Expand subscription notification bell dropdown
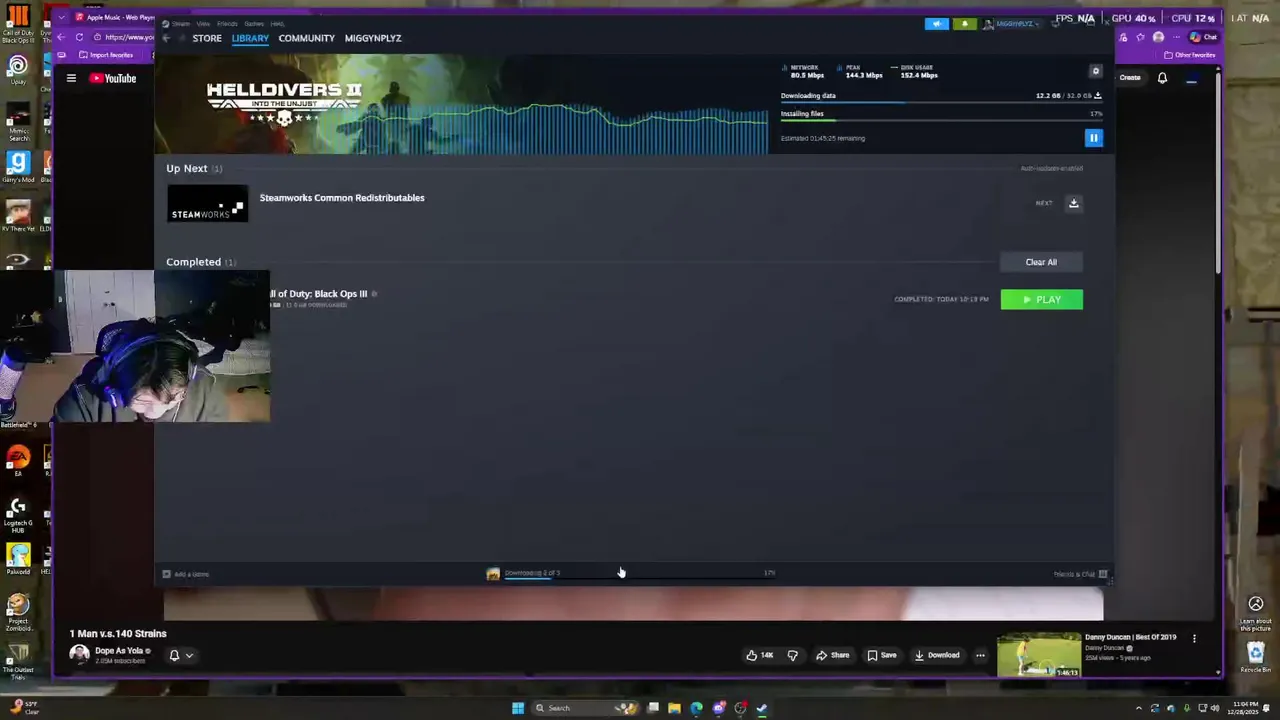Screen dimensions: 1280x720 [x=181, y=656]
